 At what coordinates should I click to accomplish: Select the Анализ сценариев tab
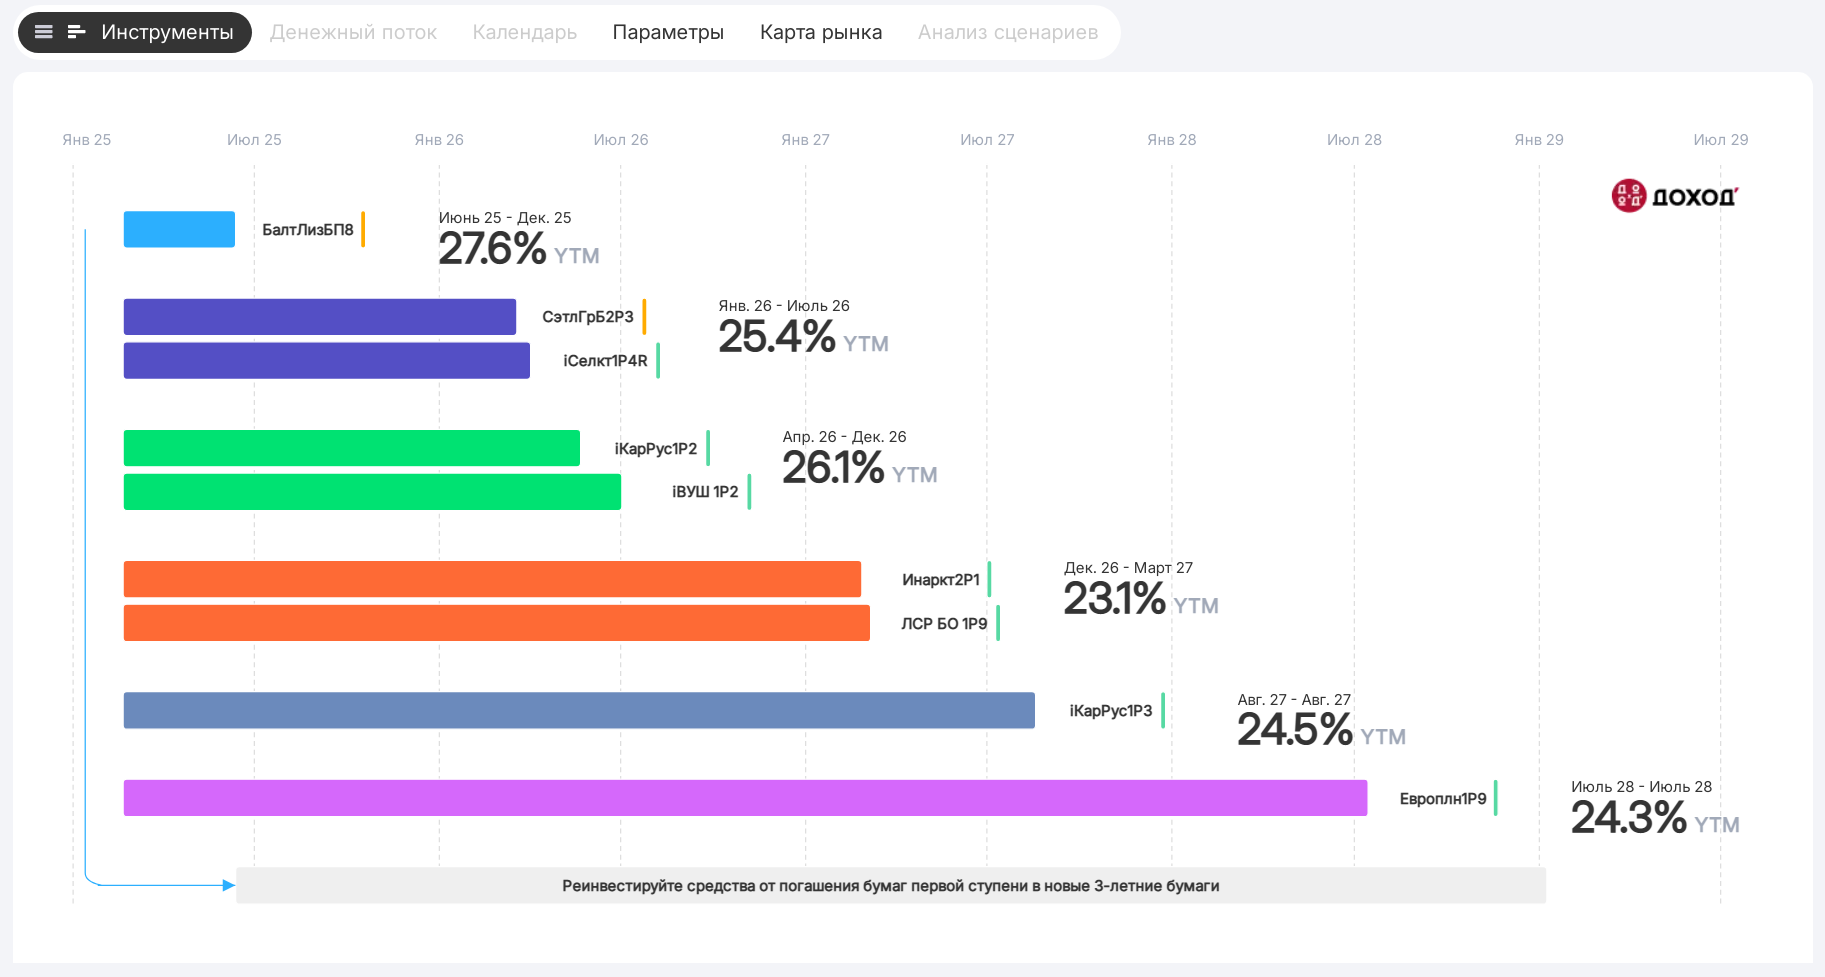point(1007,32)
